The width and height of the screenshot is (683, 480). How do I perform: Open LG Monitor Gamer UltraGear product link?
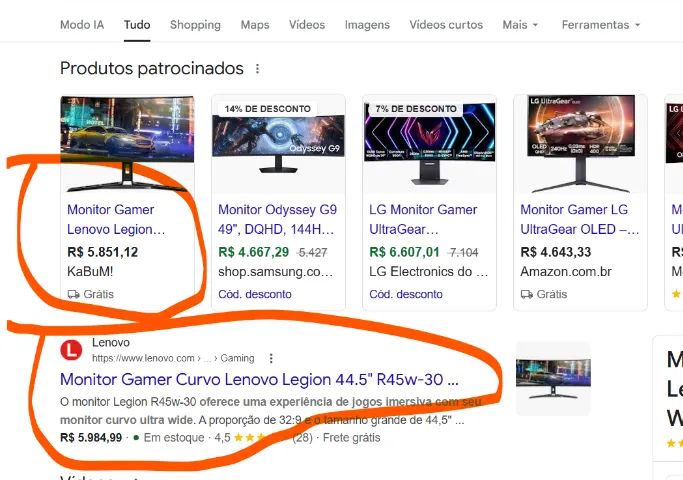[x=423, y=220]
